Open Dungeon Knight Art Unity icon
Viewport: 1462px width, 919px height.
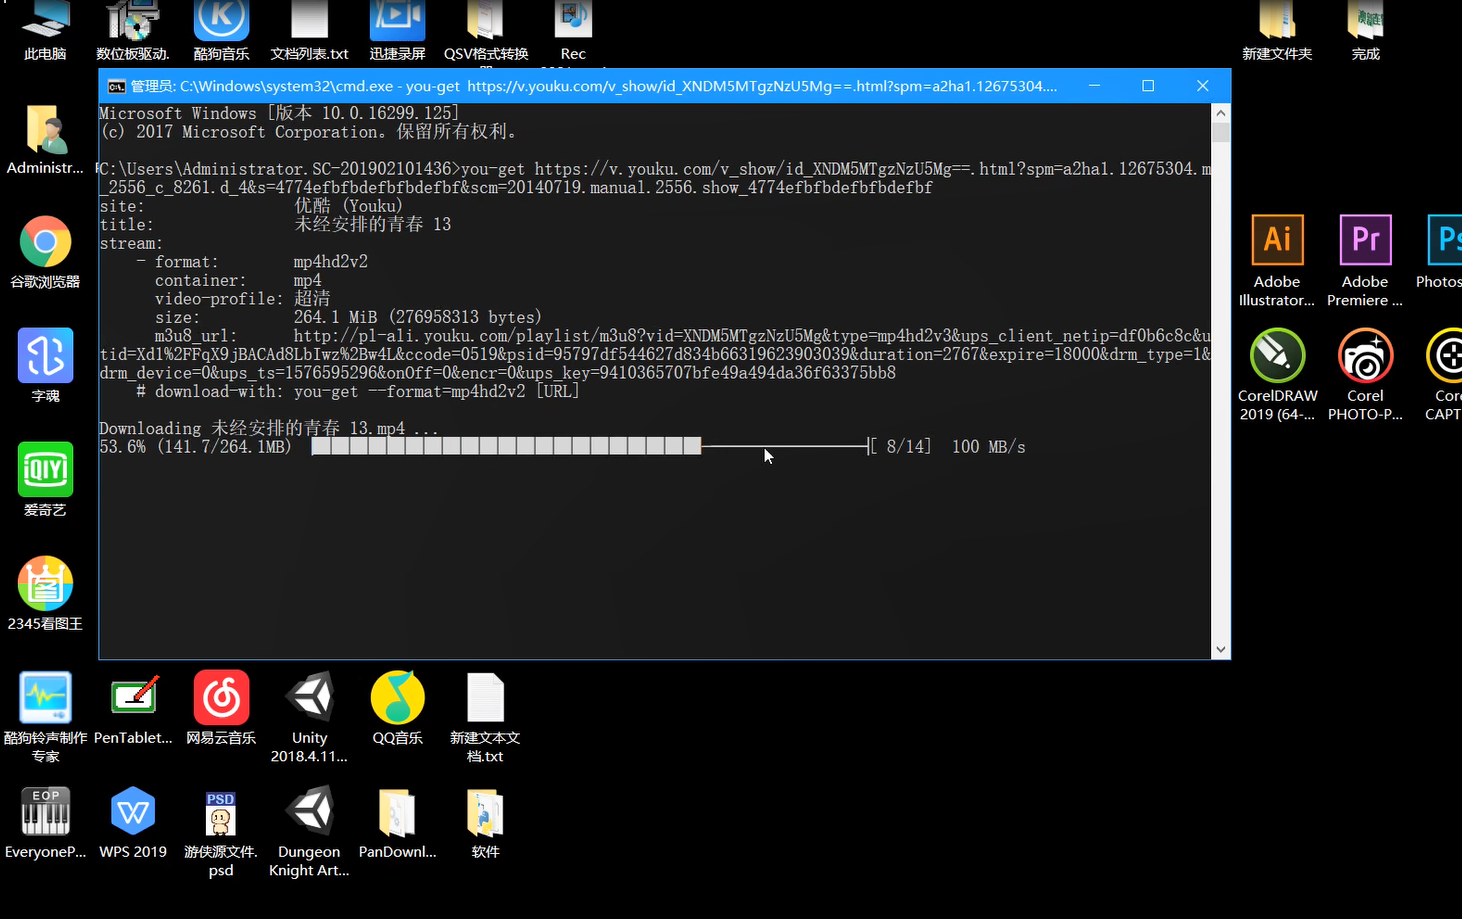click(309, 831)
